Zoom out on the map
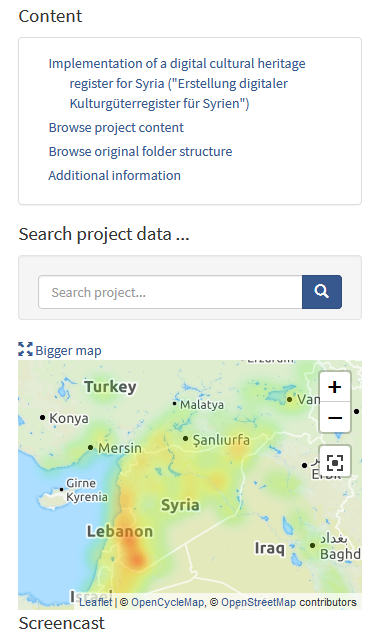Viewport: 378px width, 637px height. (335, 418)
